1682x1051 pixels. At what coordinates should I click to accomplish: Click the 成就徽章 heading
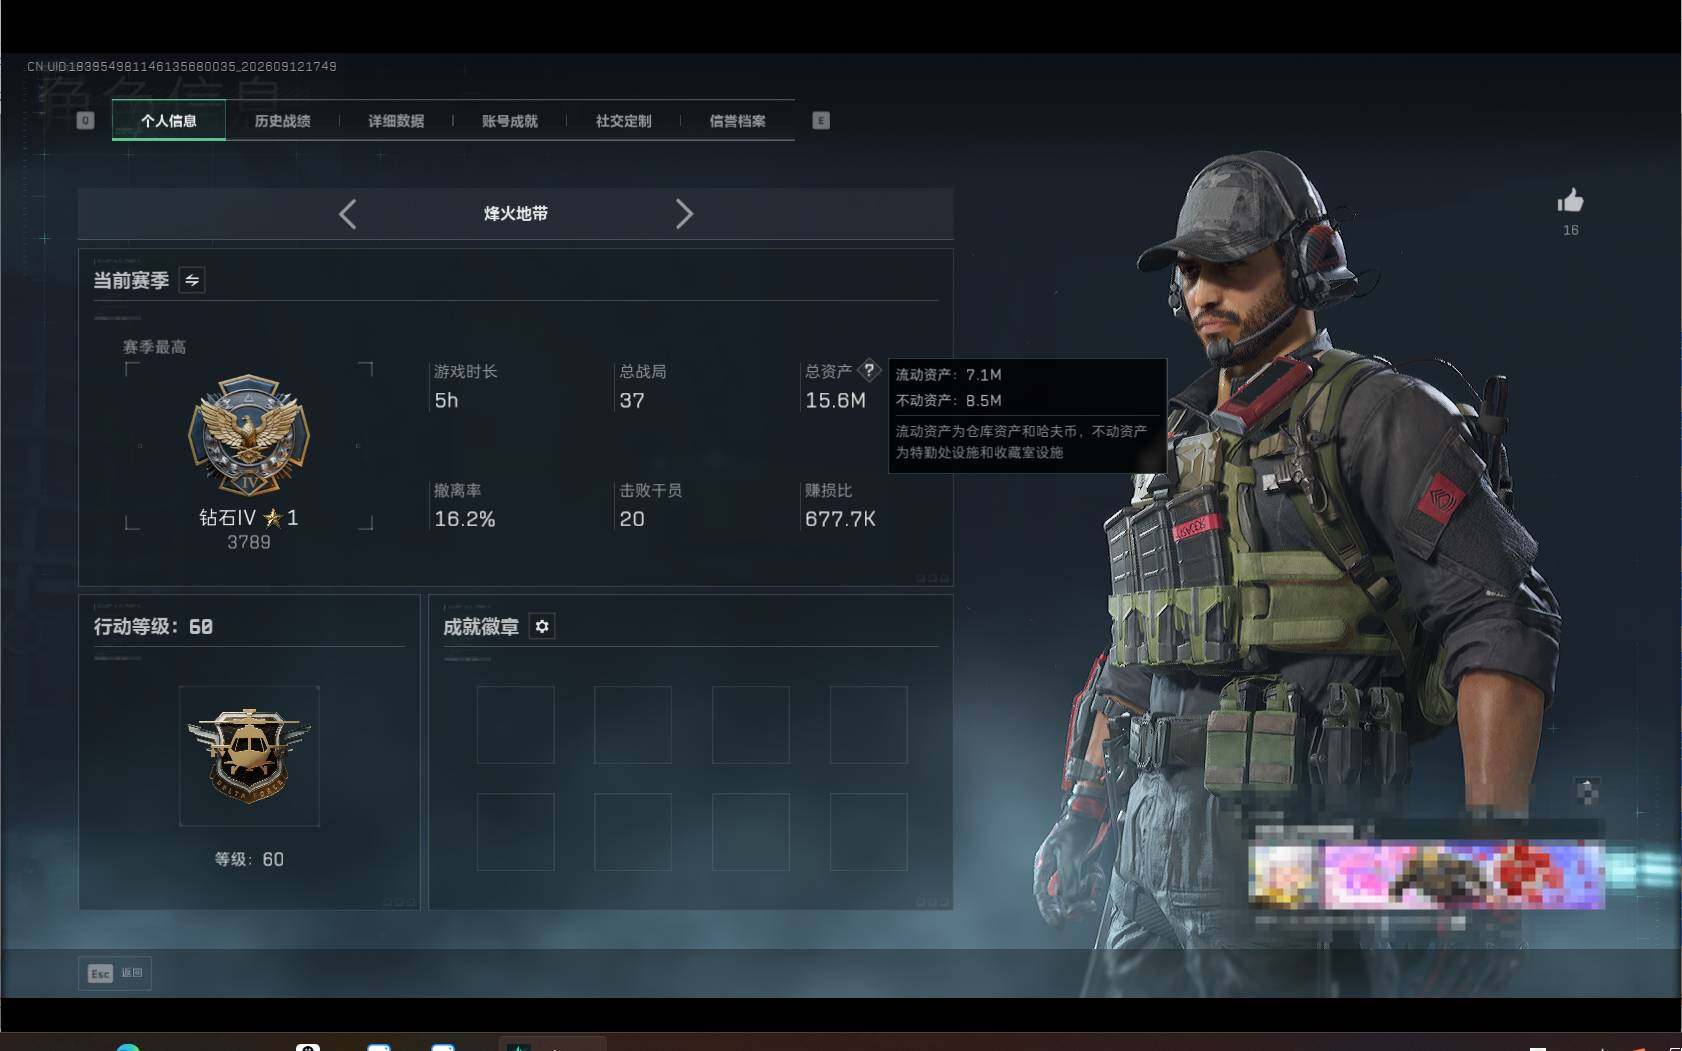[481, 627]
